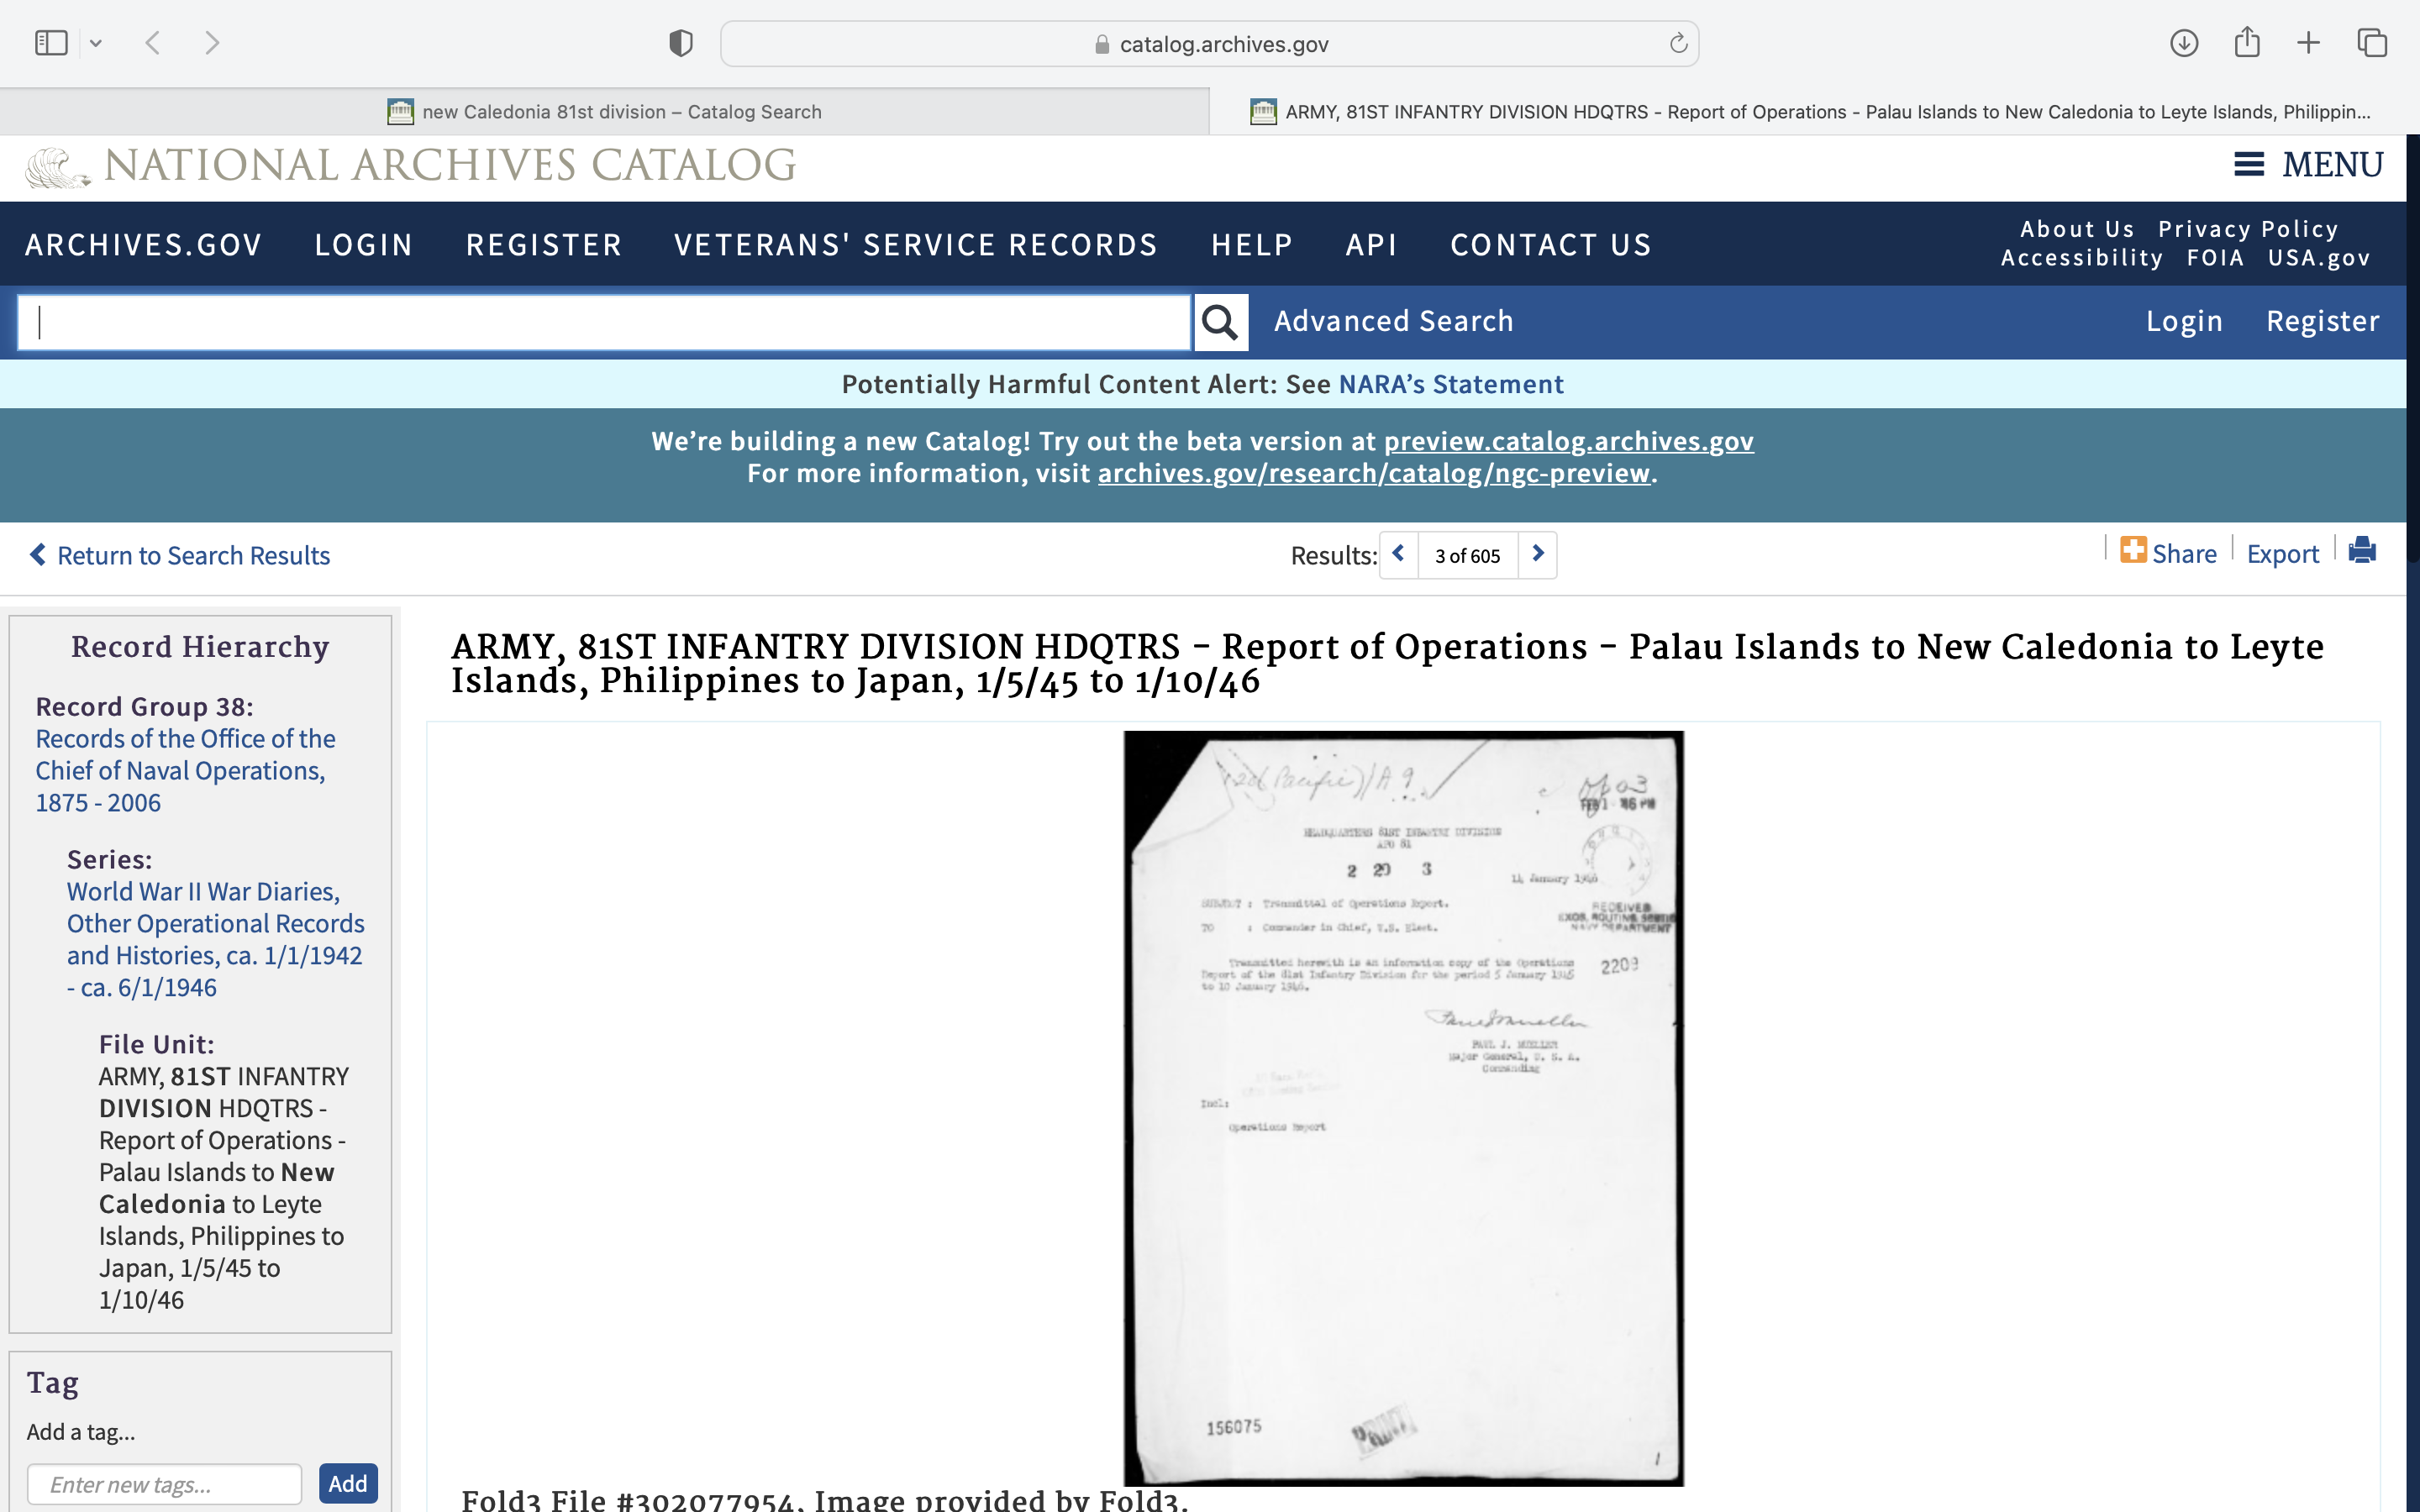Viewport: 2420px width, 1512px height.
Task: Go to the previous search result
Action: click(x=1399, y=554)
